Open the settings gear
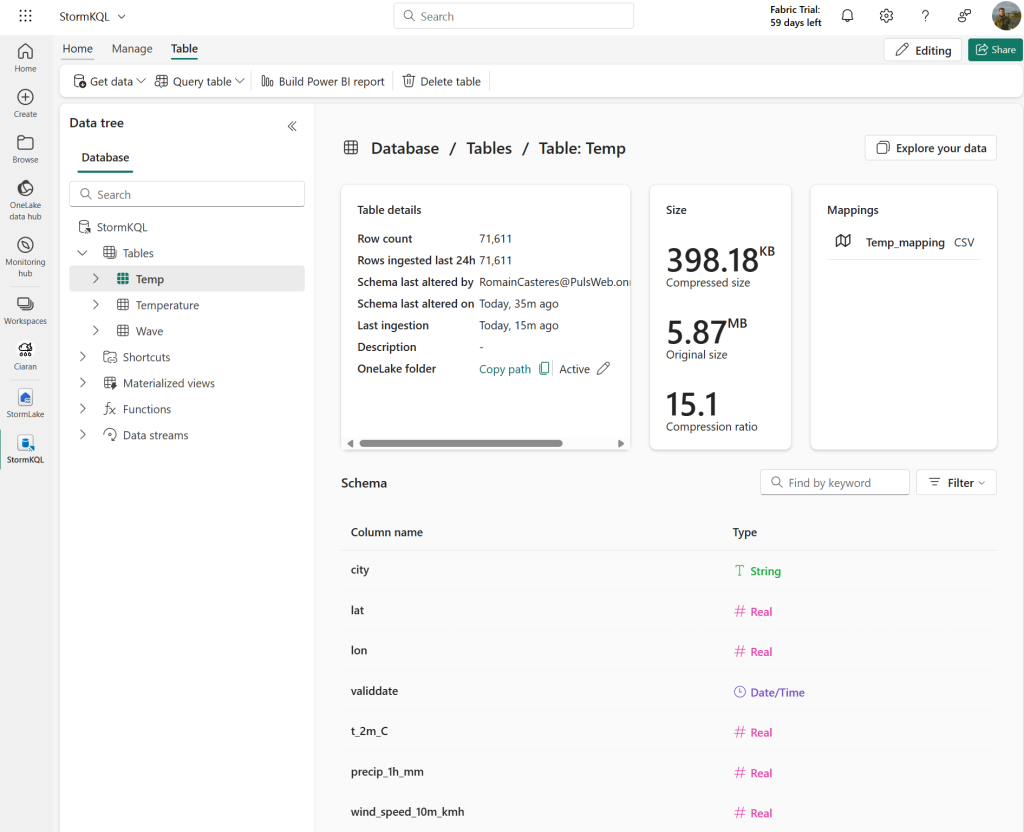Image resolution: width=1024 pixels, height=832 pixels. click(886, 16)
